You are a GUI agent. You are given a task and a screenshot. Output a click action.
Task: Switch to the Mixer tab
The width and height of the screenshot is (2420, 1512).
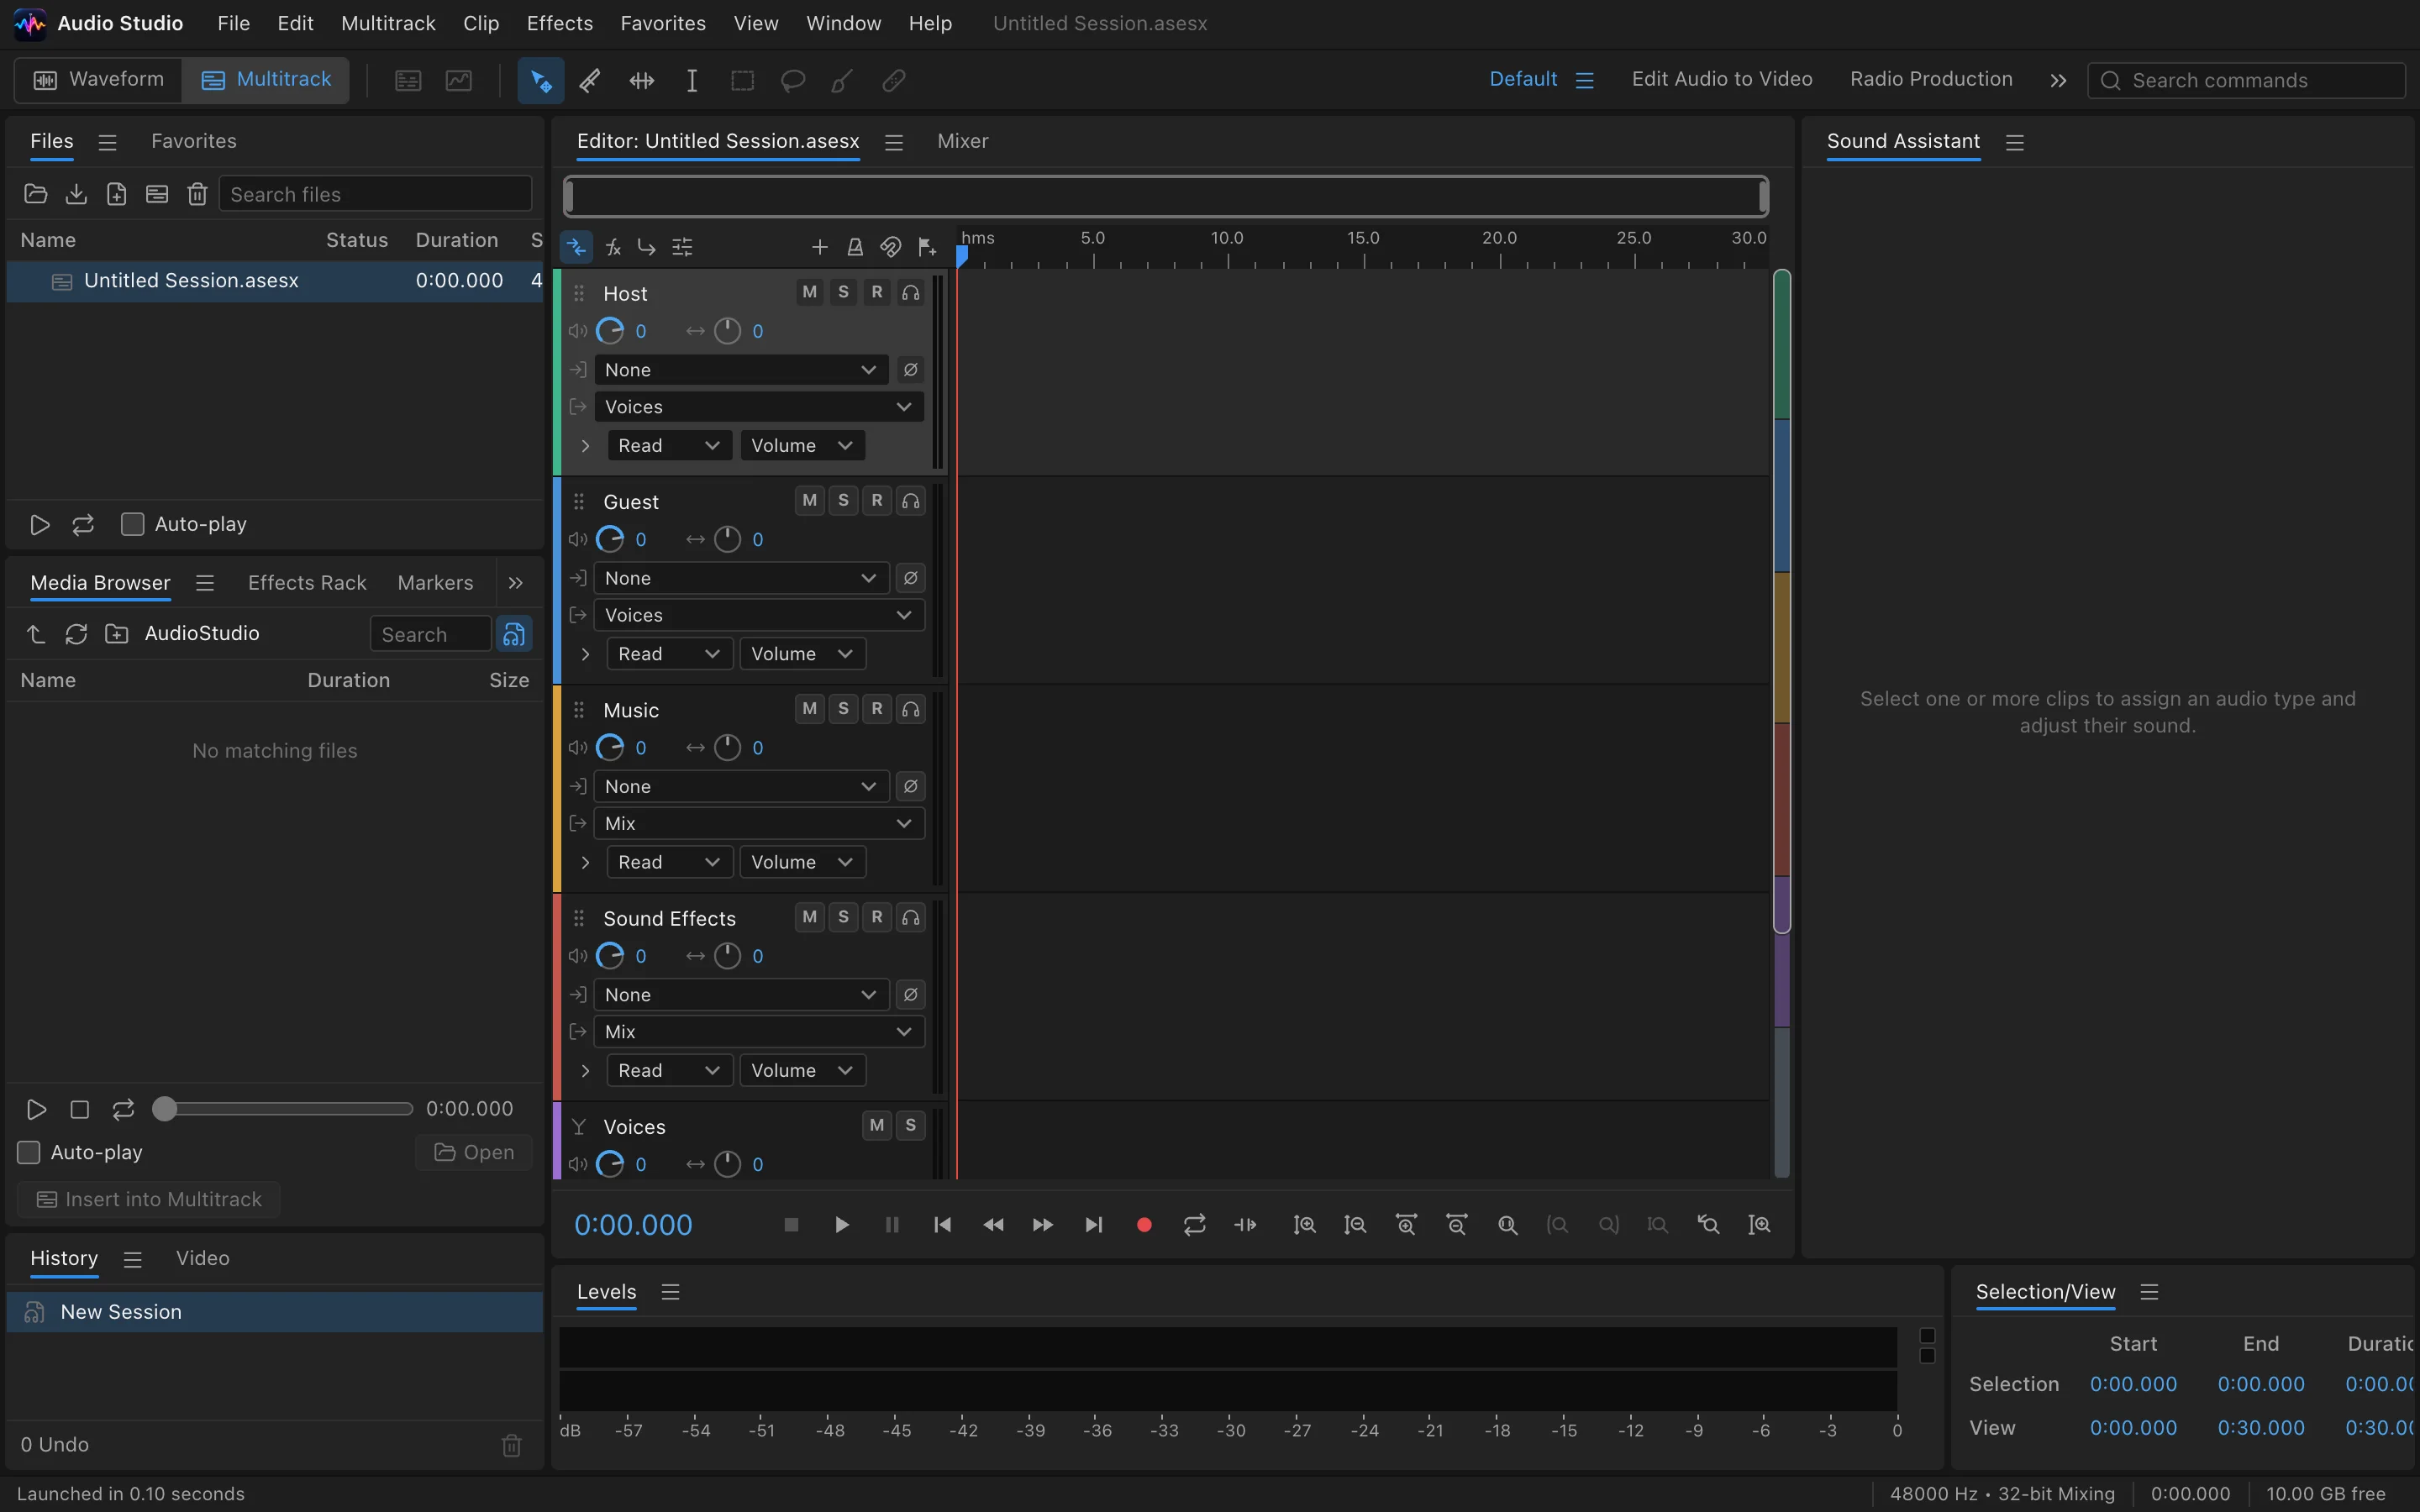[962, 142]
